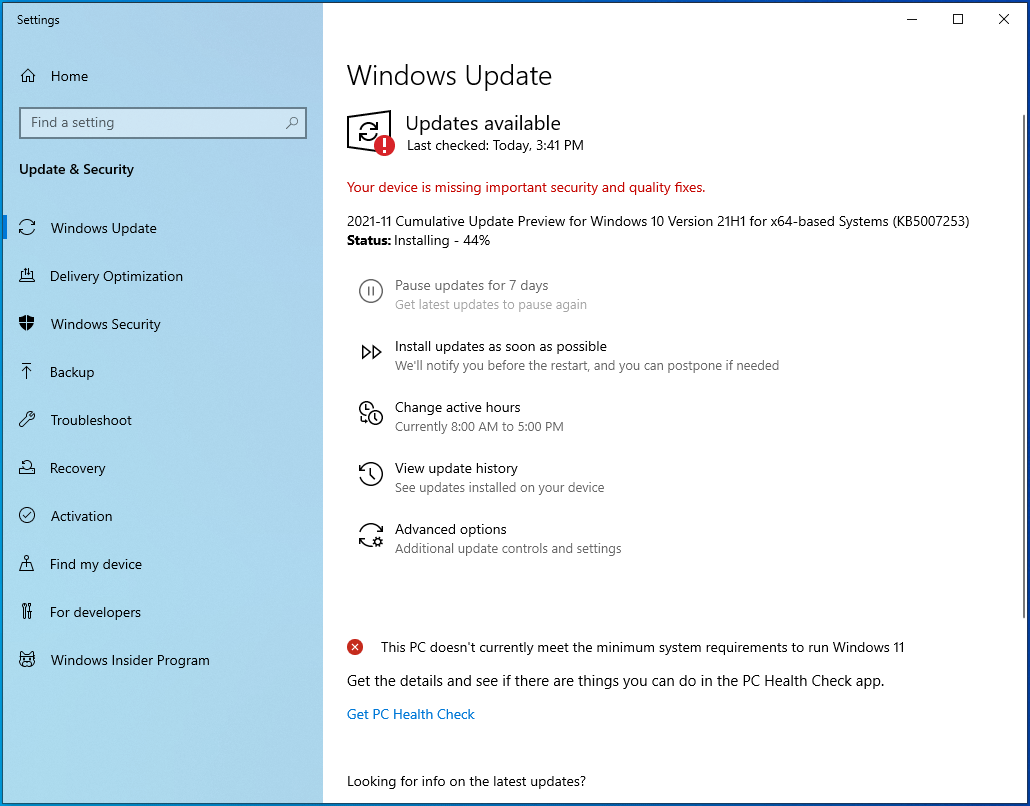This screenshot has height=806, width=1030.
Task: Open the Get PC Health Check link
Action: pos(410,713)
